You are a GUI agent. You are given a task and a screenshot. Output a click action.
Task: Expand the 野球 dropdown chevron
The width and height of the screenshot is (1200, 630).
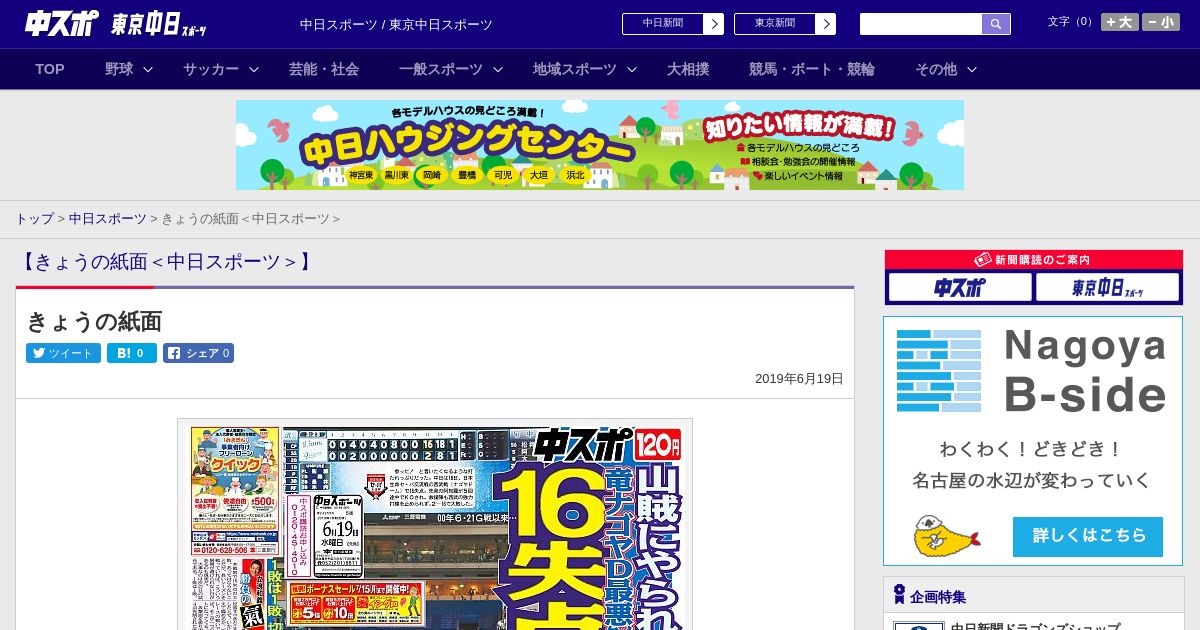[x=148, y=69]
